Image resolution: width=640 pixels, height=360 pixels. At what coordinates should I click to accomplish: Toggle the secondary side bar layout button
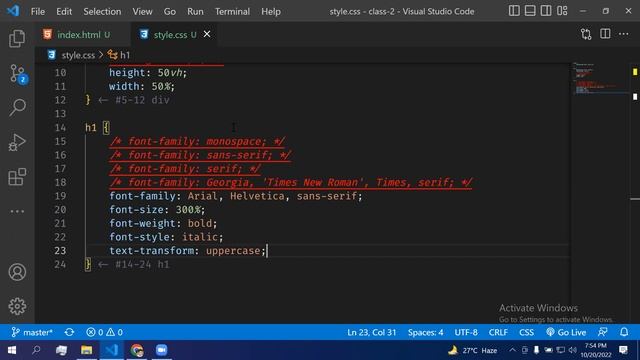click(546, 11)
